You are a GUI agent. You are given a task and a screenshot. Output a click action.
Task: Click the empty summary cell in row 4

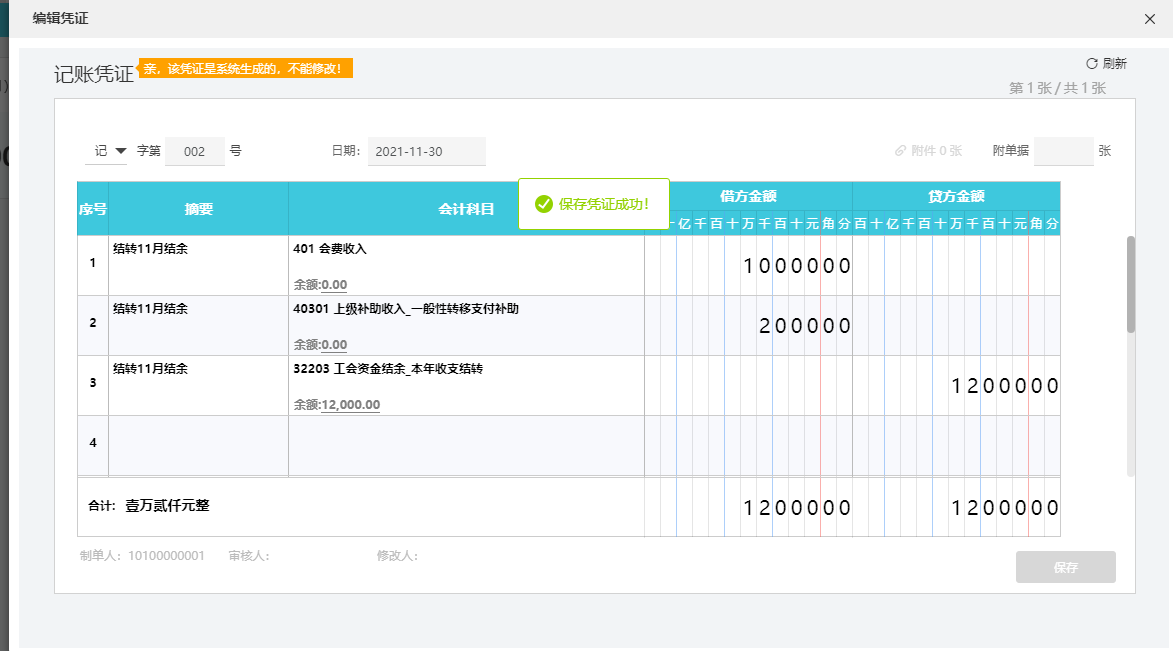coord(198,445)
